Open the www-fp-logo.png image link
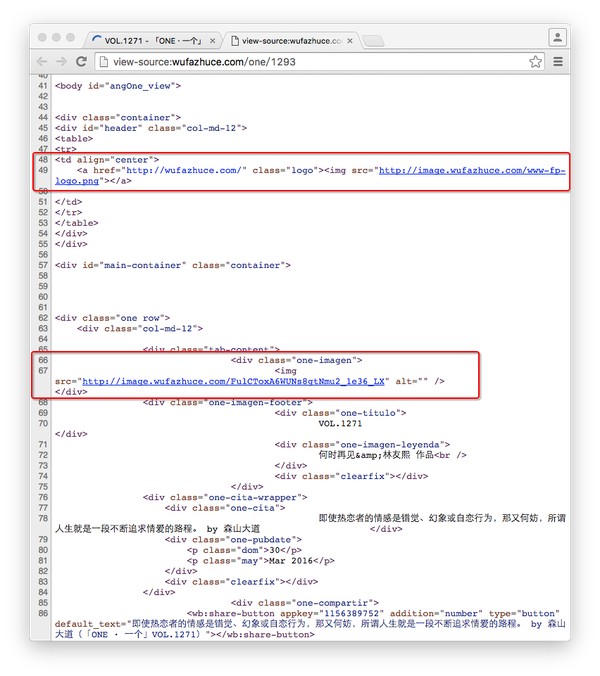 (x=472, y=171)
